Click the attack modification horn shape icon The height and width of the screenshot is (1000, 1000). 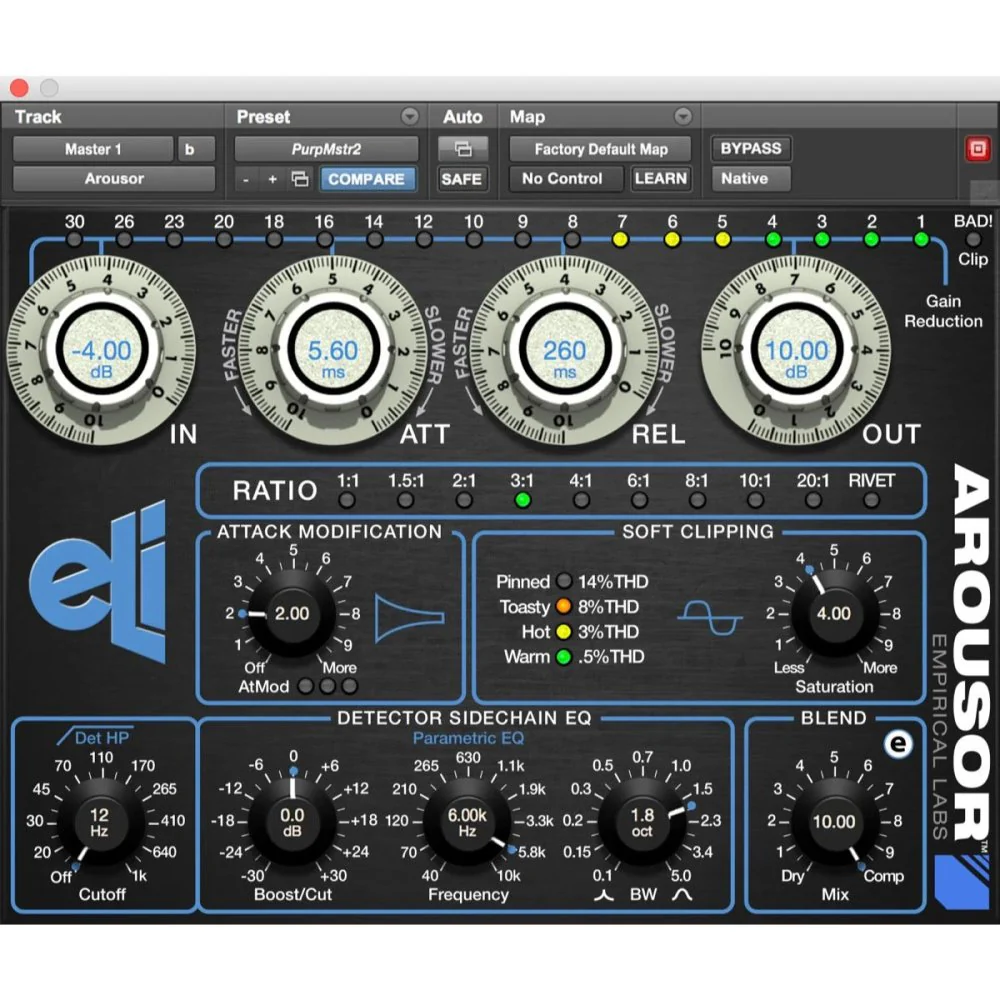409,617
